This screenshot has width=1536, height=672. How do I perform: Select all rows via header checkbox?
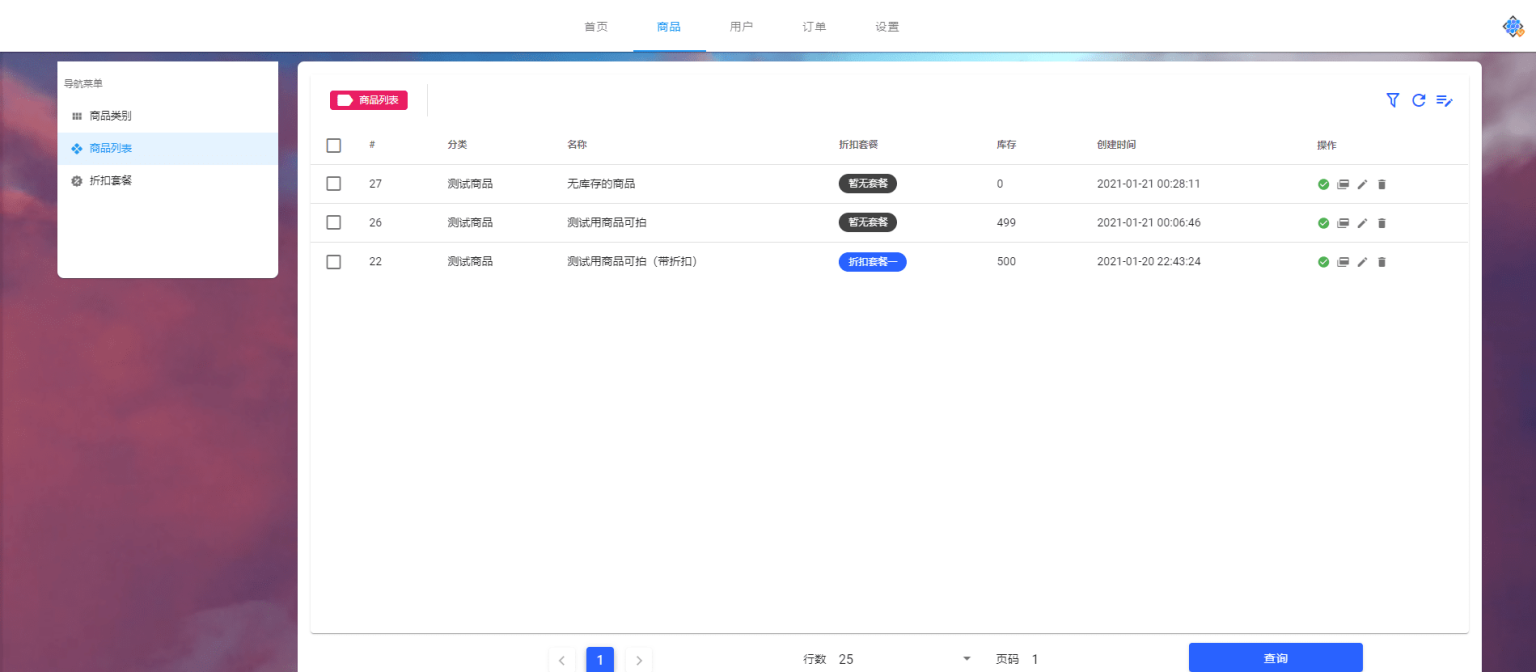tap(333, 145)
